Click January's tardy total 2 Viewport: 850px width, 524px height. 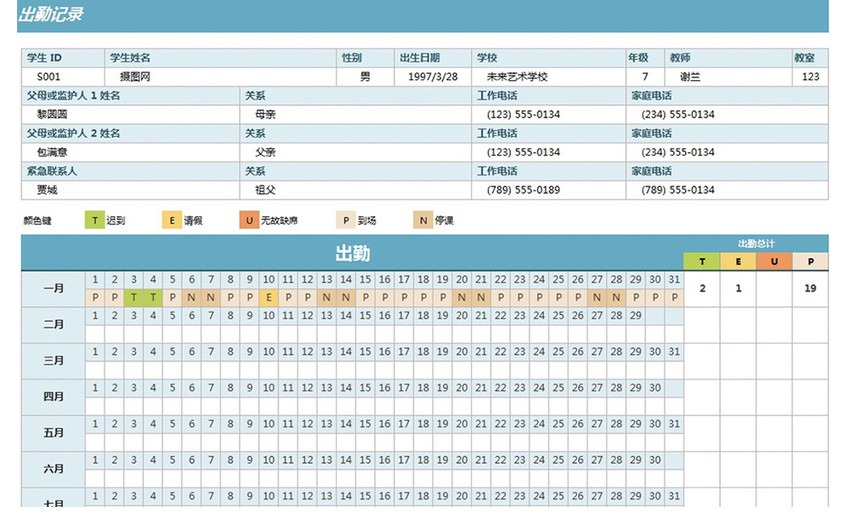702,288
